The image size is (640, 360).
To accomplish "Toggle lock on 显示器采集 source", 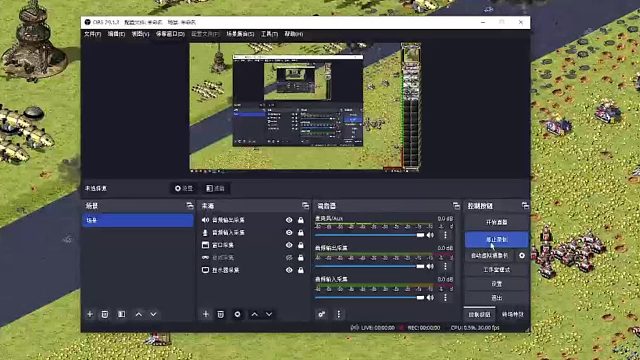I will pyautogui.click(x=301, y=270).
